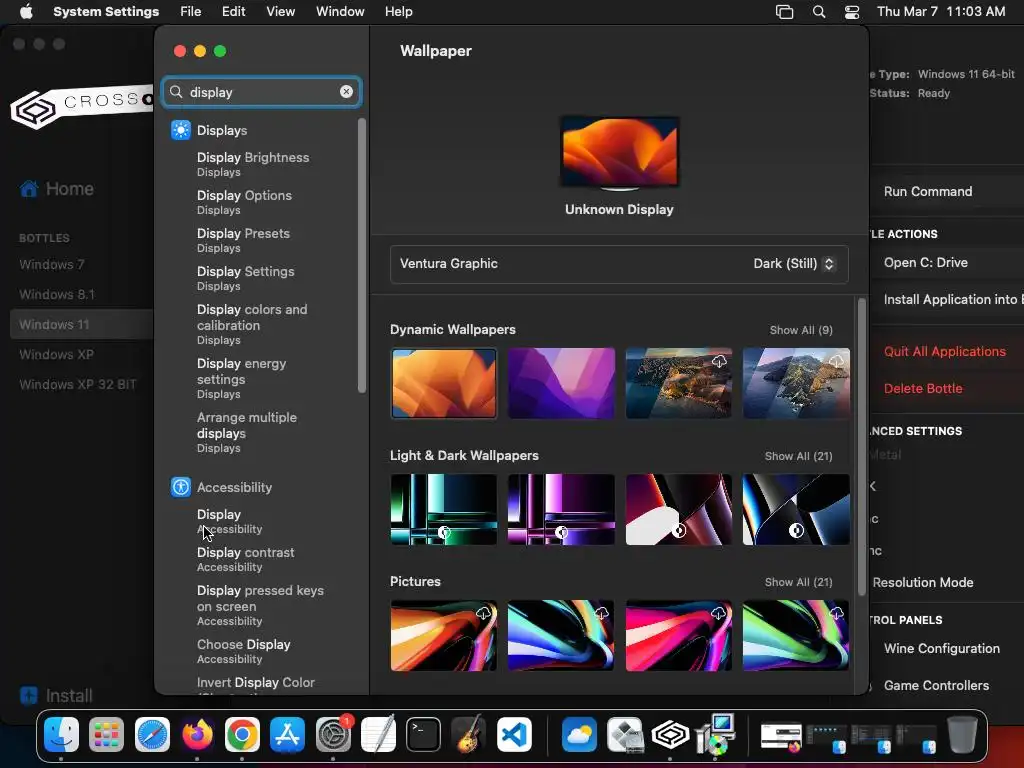Select the orange Ventura dynamic wallpaper

444,383
